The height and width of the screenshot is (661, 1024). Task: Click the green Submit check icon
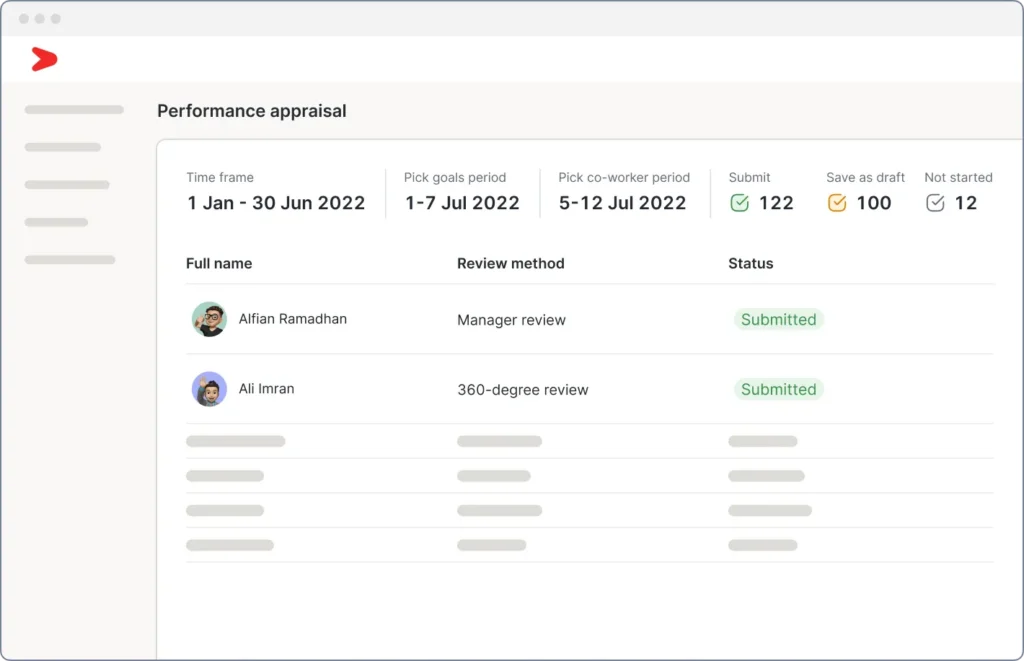[739, 203]
